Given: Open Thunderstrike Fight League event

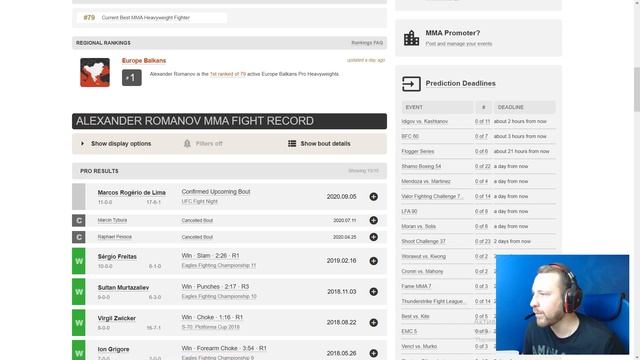Looking at the screenshot, I should [433, 302].
